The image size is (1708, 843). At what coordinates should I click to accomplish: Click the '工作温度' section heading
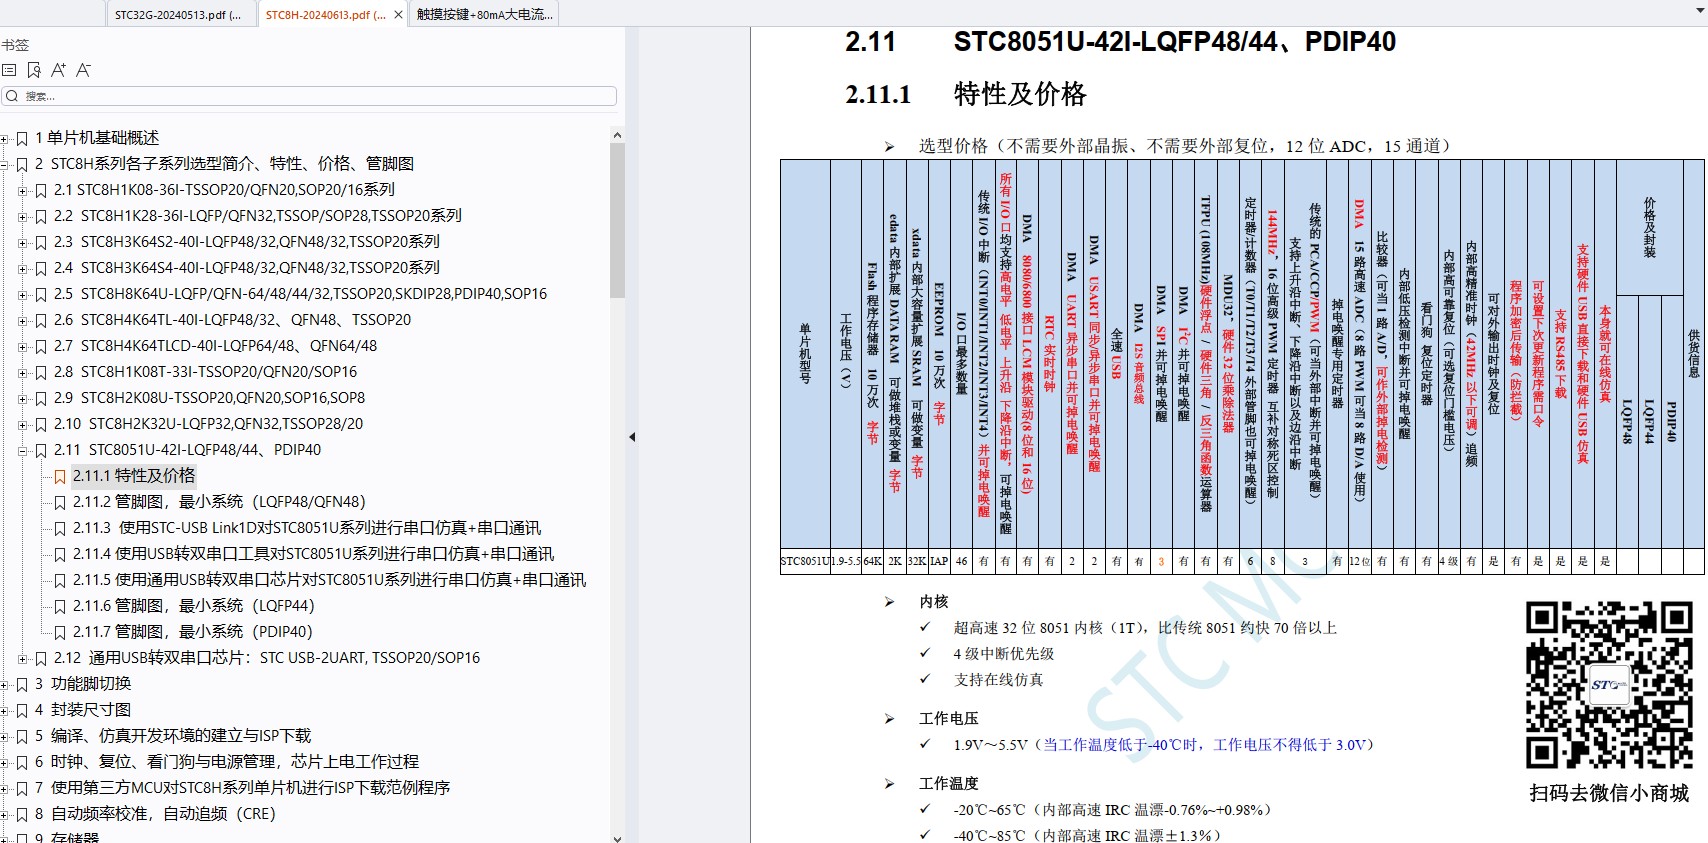[949, 784]
